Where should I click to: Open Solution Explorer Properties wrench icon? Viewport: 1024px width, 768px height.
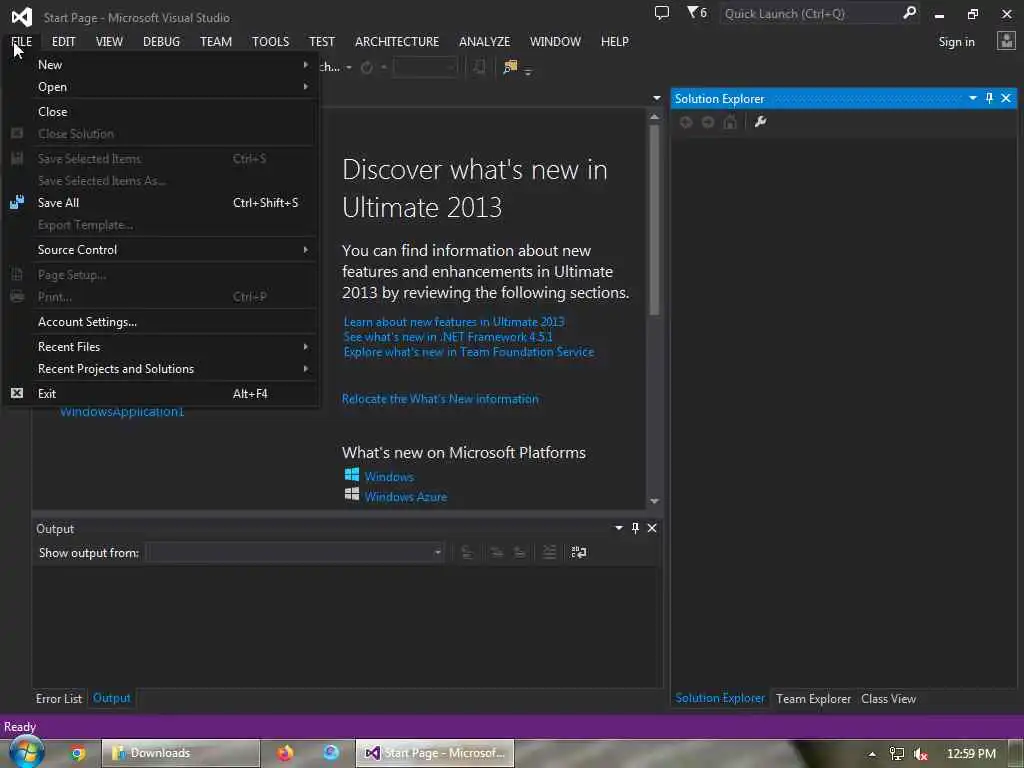point(760,121)
